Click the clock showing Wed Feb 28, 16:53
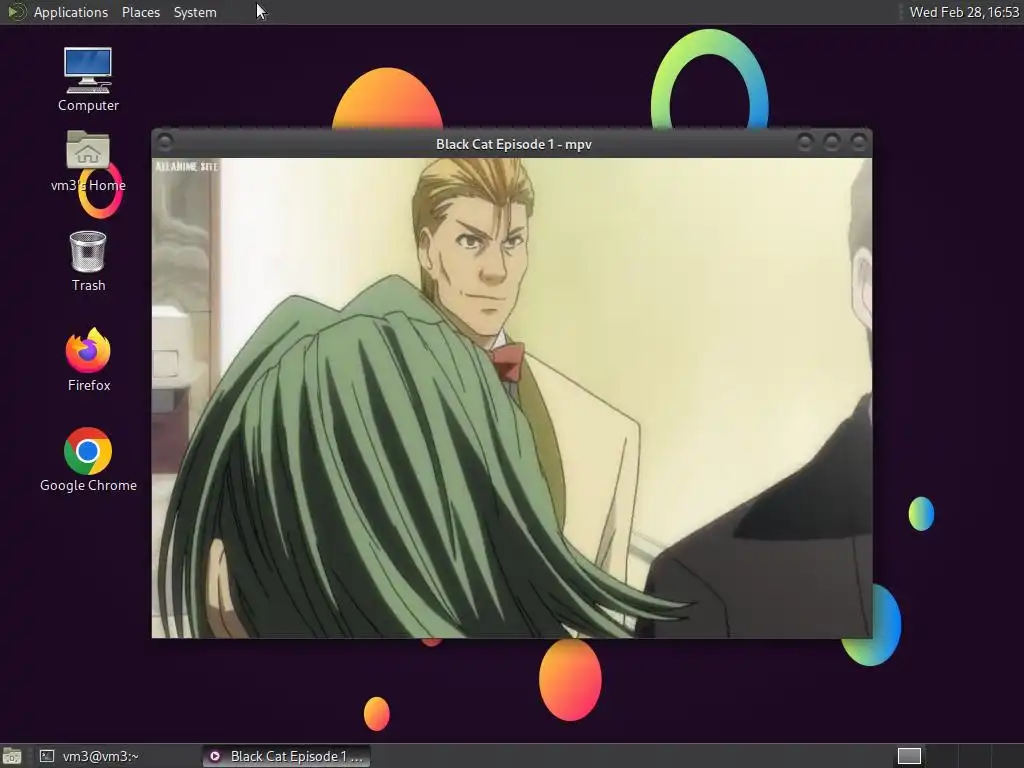 coord(964,12)
